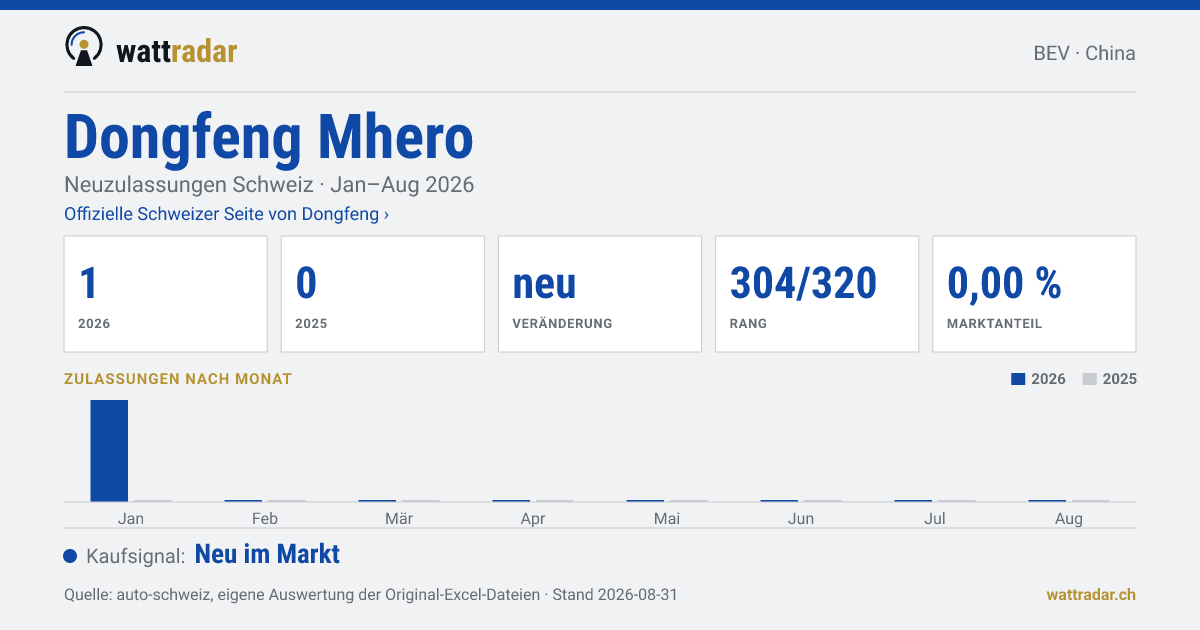Select the 2026 registrations card showing 1

click(166, 294)
